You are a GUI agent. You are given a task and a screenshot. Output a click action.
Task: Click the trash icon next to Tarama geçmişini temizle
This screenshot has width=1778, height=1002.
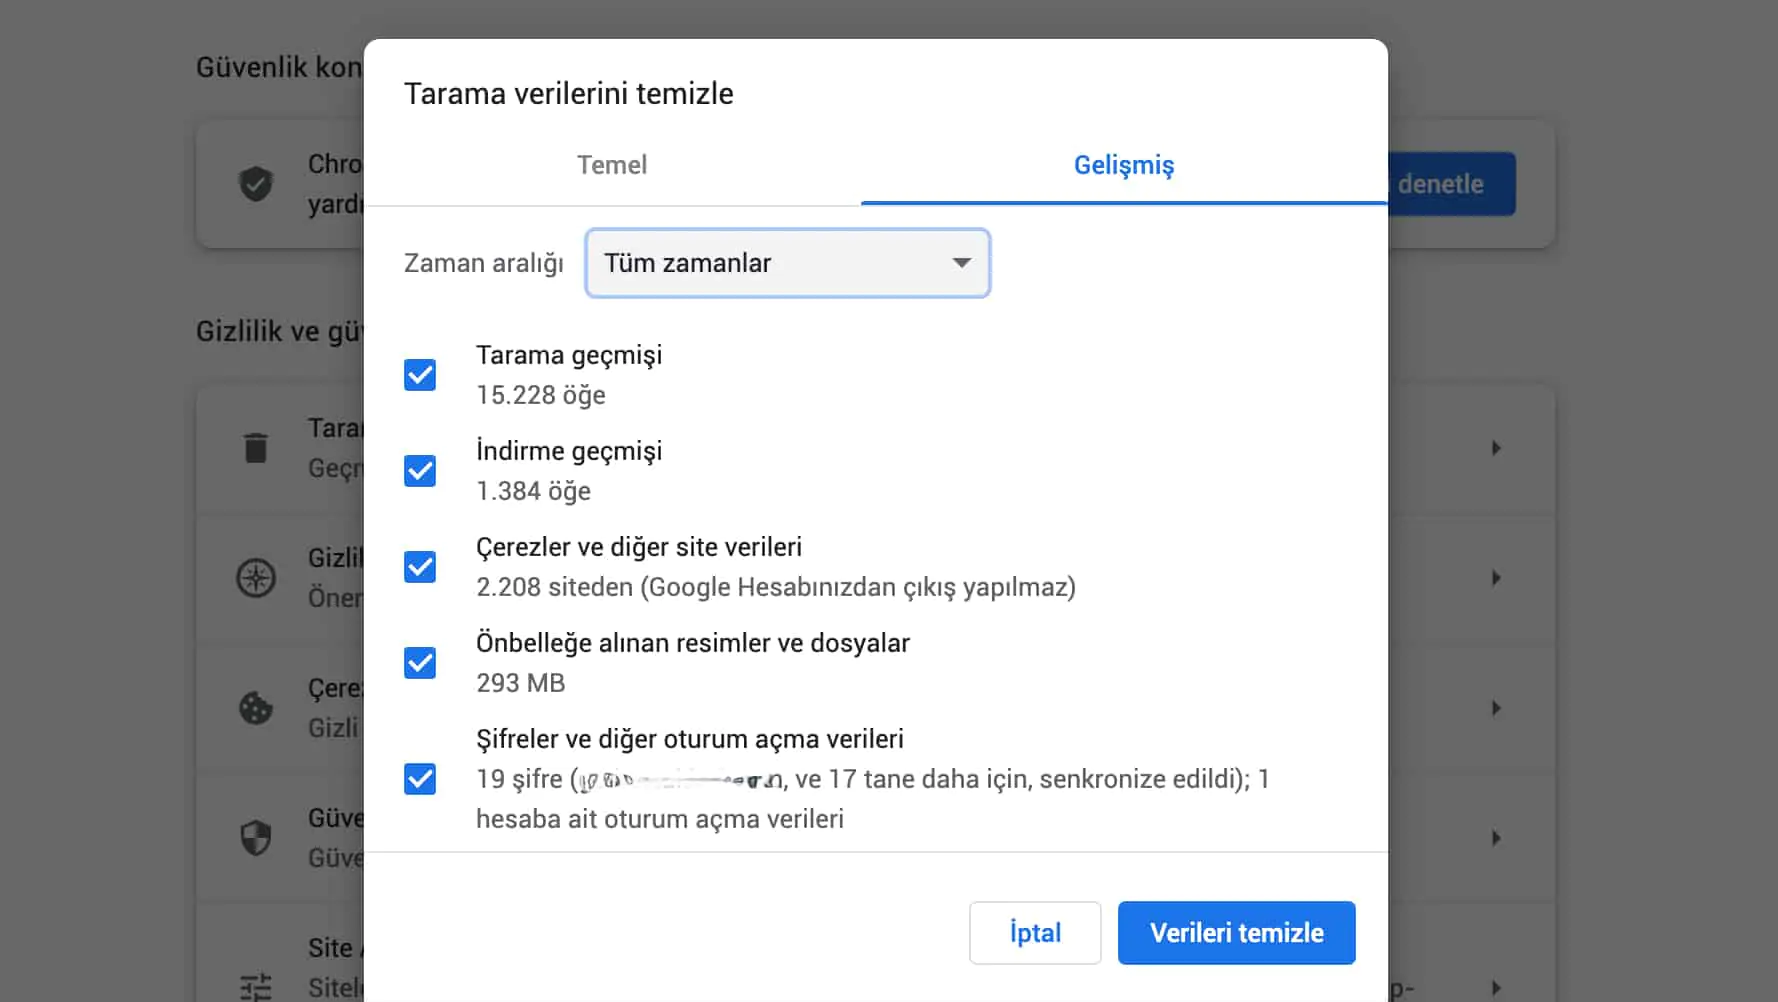[x=256, y=448]
